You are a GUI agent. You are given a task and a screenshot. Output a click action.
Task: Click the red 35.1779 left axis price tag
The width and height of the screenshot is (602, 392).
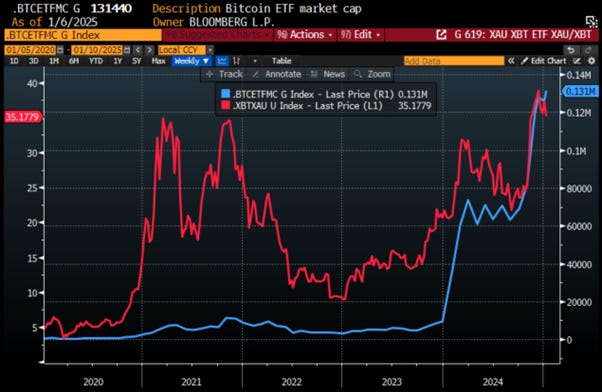[x=23, y=117]
